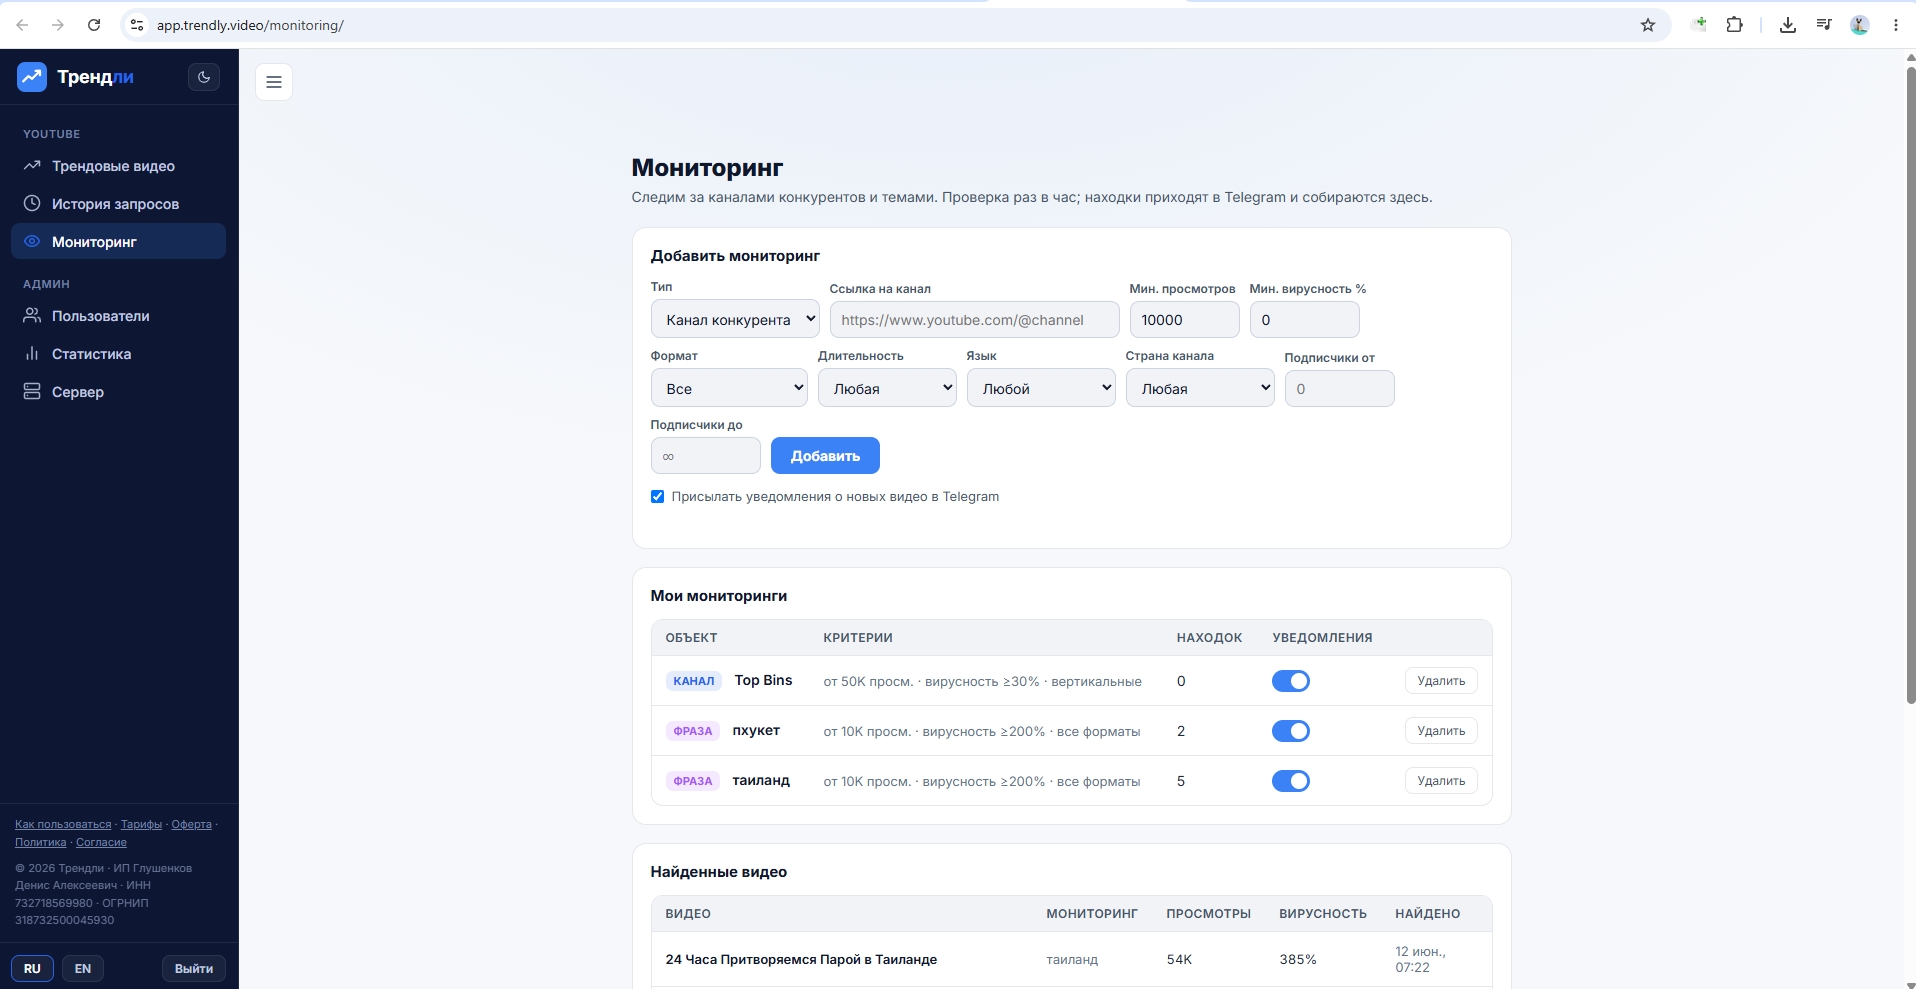
Task: Delete the Top Bins monitoring
Action: tap(1441, 681)
